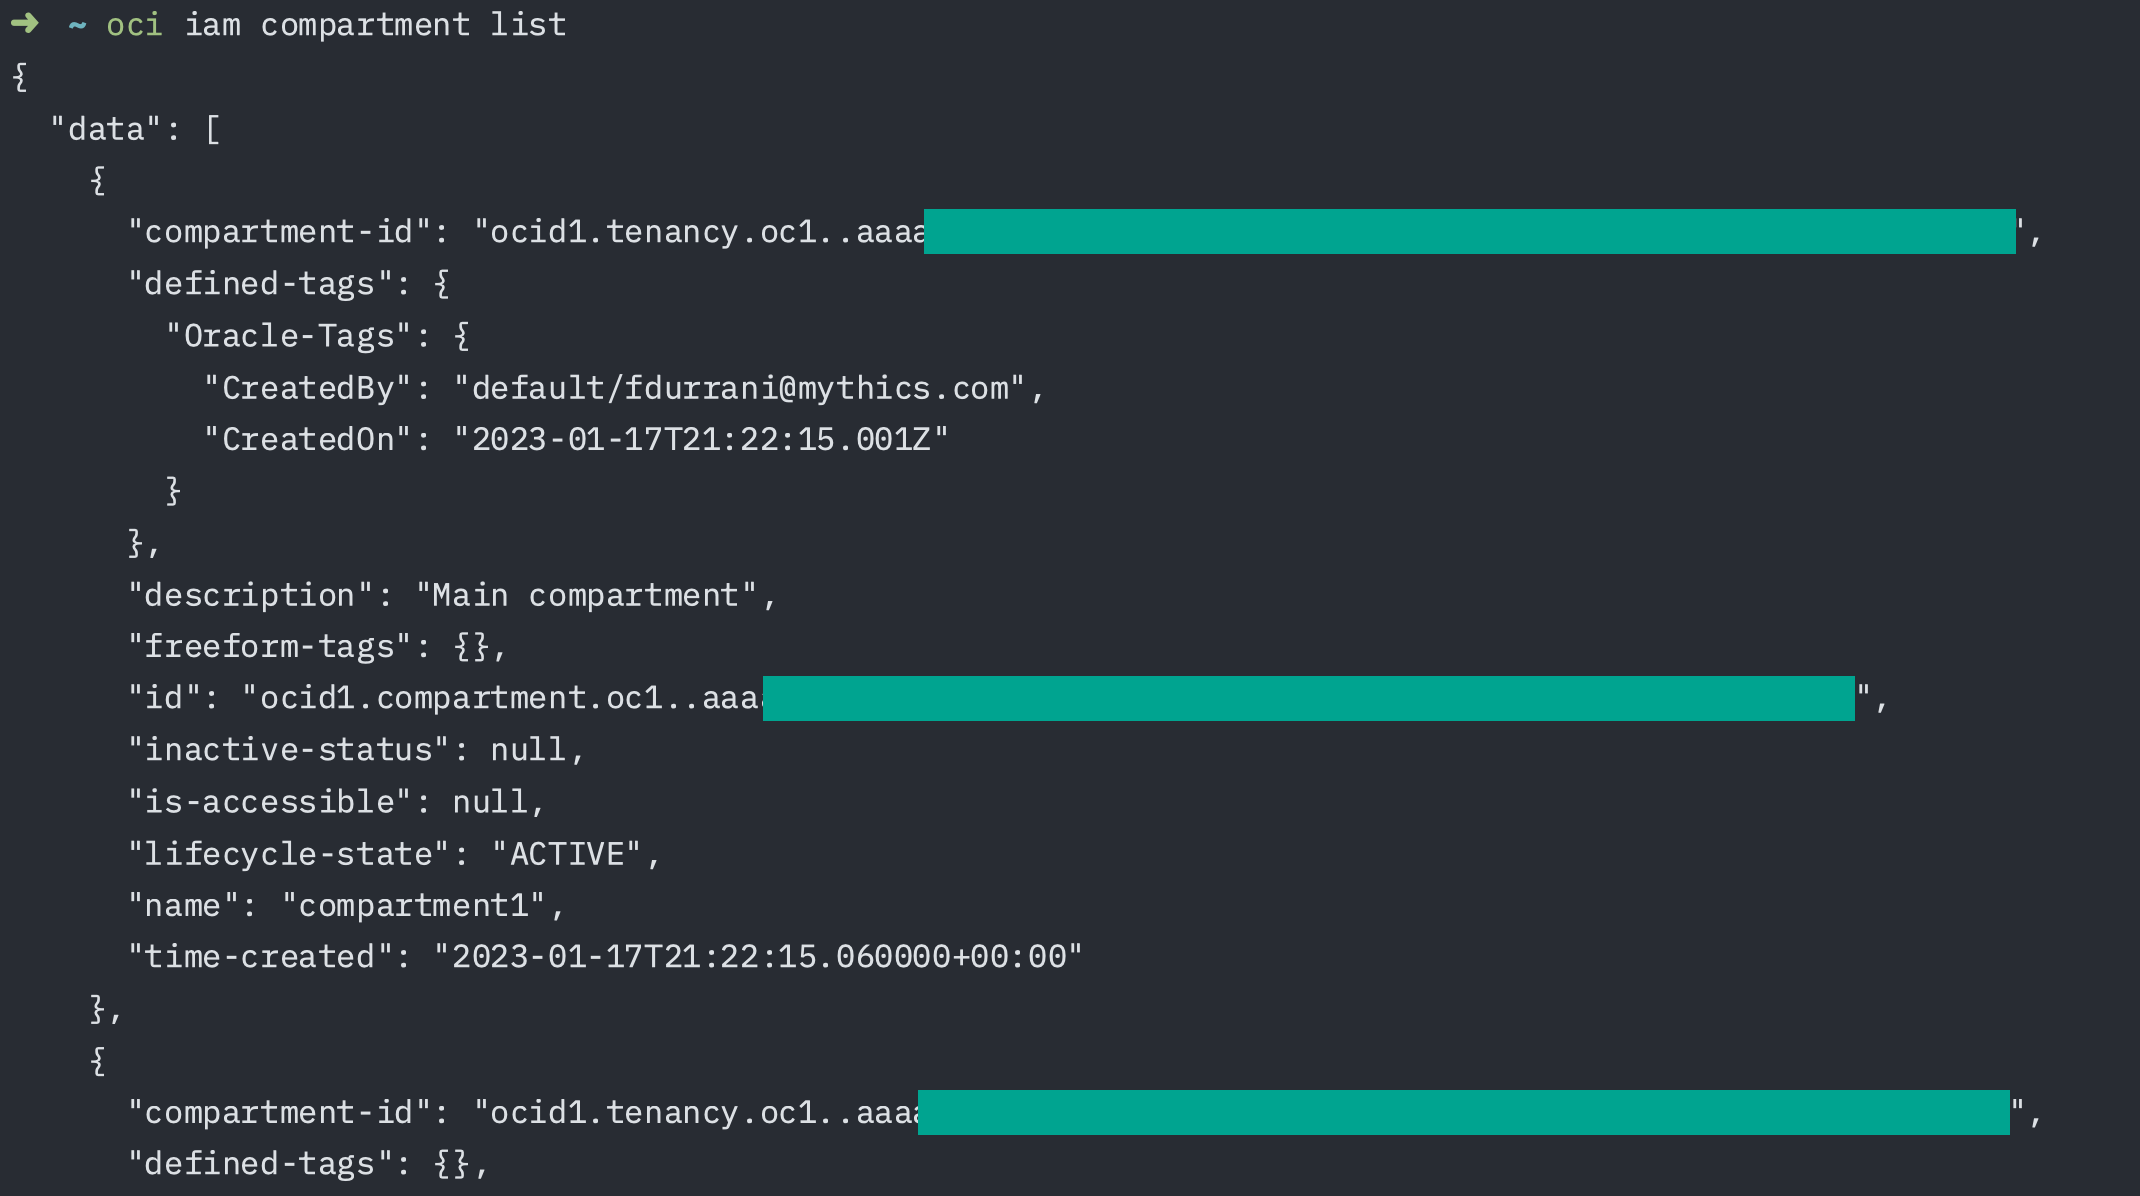The height and width of the screenshot is (1196, 2140).
Task: Click the "freeform-tags" key
Action: (269, 647)
